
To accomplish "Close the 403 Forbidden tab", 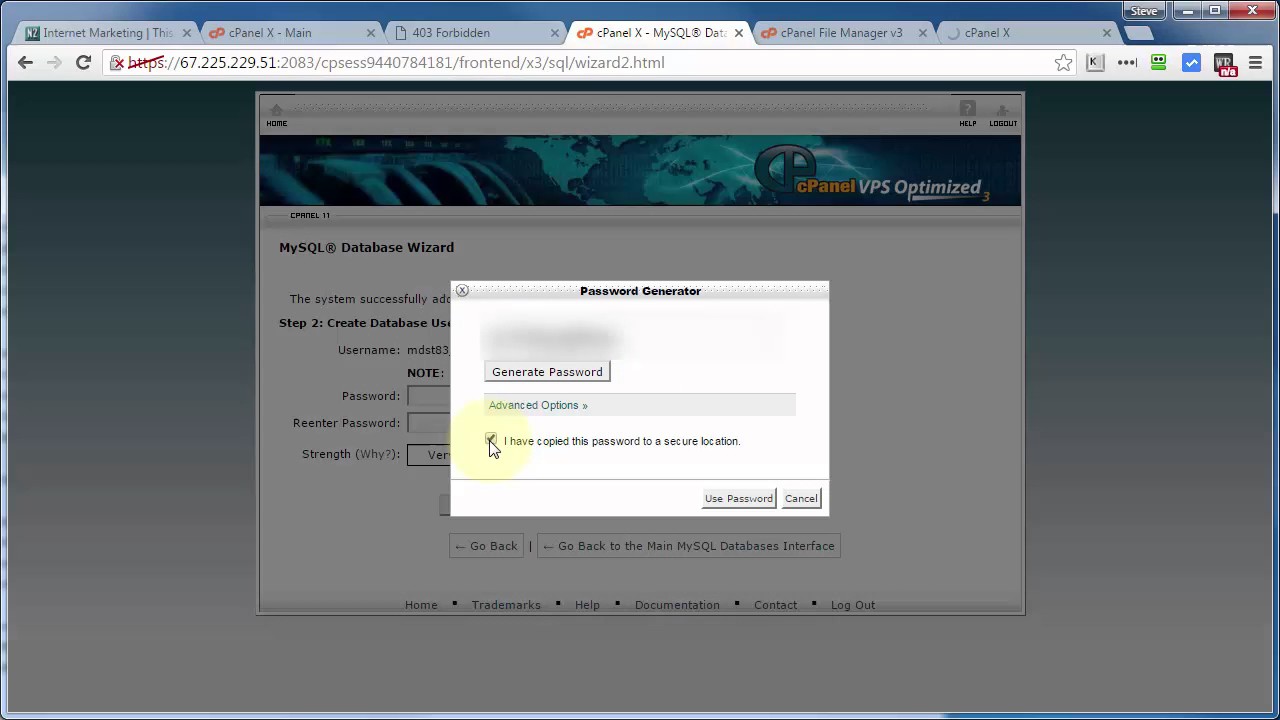I will coord(555,33).
